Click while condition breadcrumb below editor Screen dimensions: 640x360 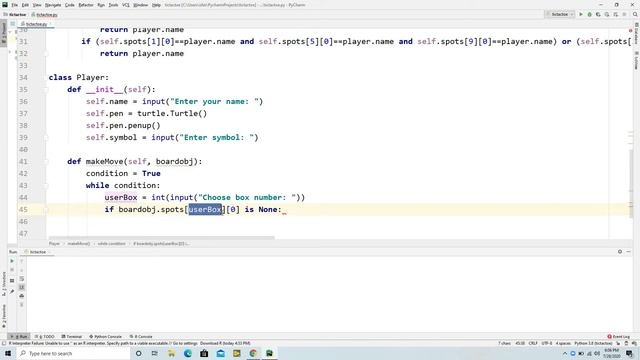tap(111, 244)
